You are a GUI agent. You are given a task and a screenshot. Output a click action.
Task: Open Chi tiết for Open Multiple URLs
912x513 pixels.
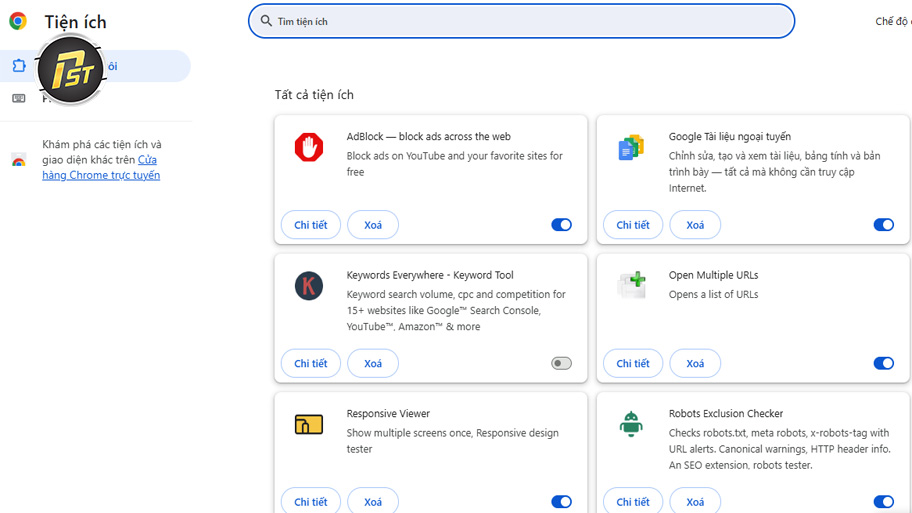[633, 363]
